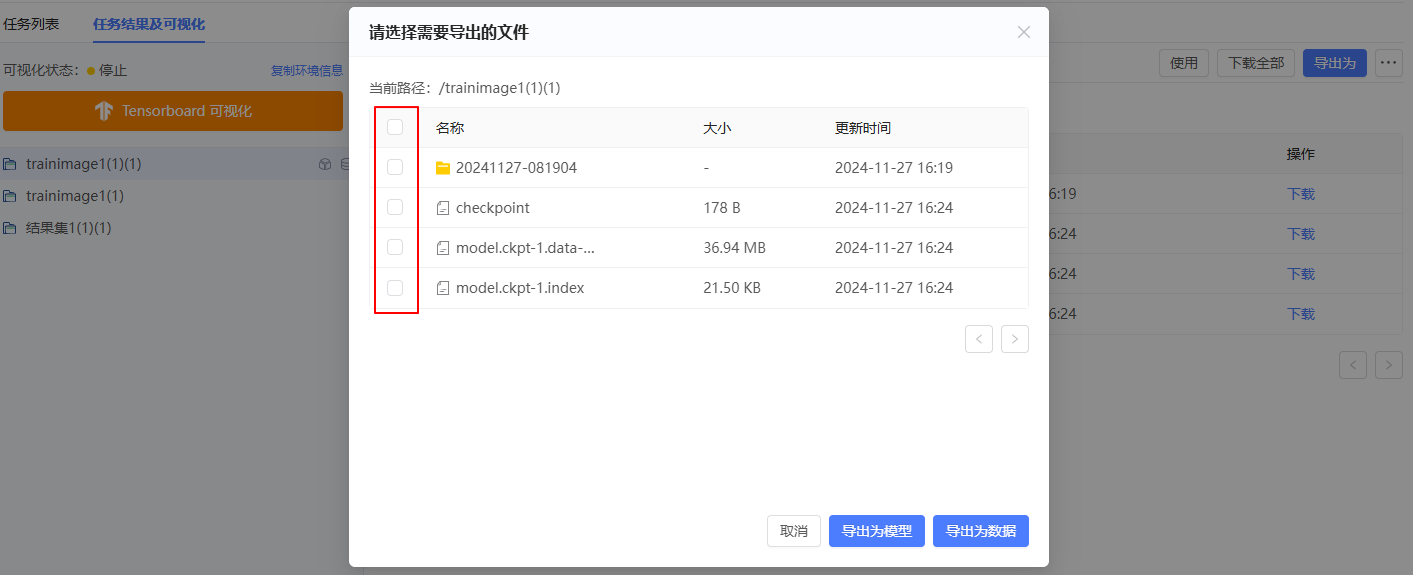Click the file icon beside checkpoint

point(443,208)
